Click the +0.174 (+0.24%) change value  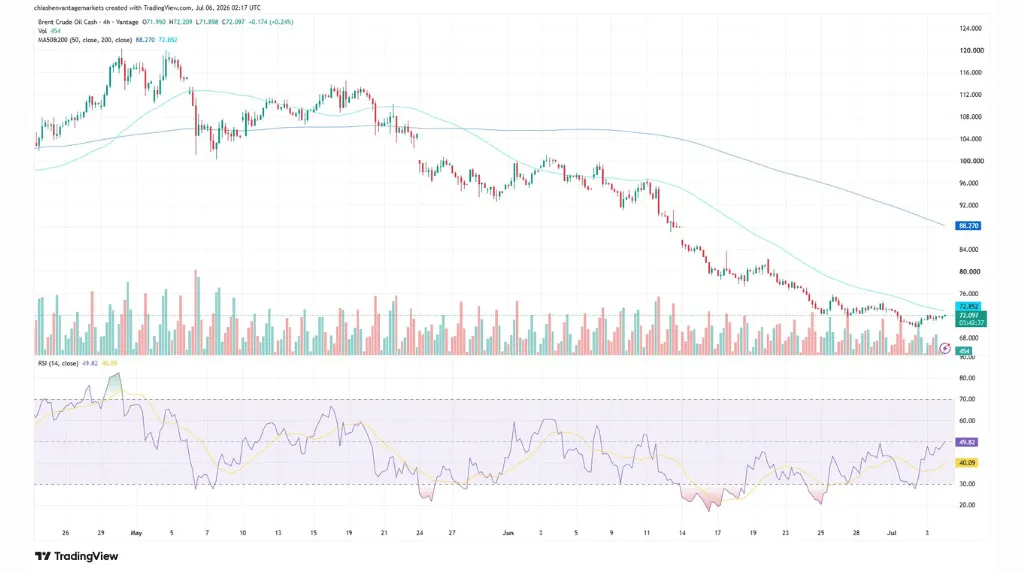coord(272,22)
